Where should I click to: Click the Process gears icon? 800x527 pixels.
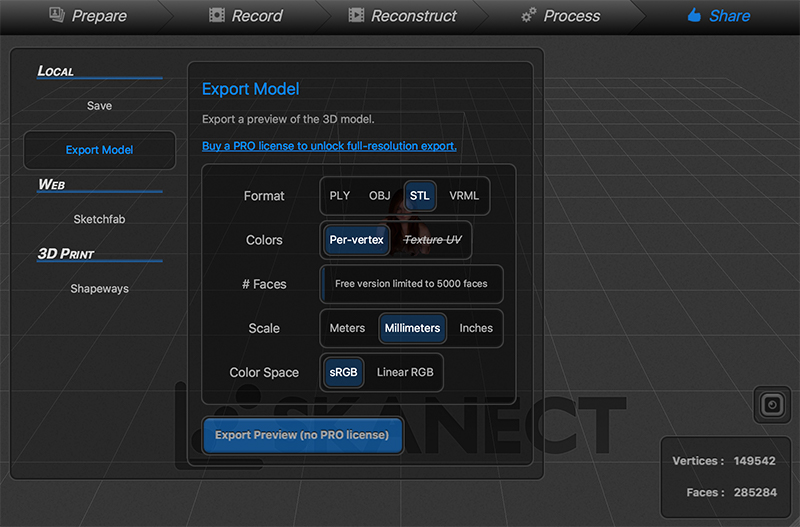[x=529, y=15]
